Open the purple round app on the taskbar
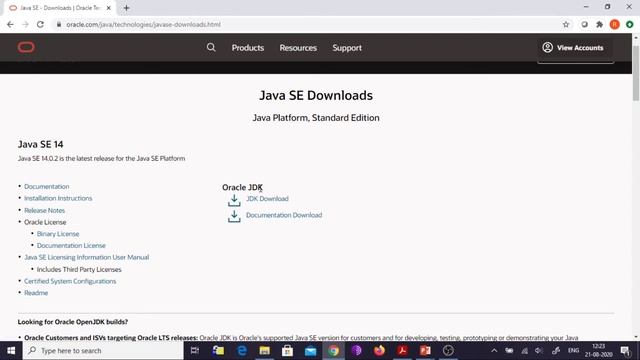The image size is (640, 360). [x=356, y=351]
